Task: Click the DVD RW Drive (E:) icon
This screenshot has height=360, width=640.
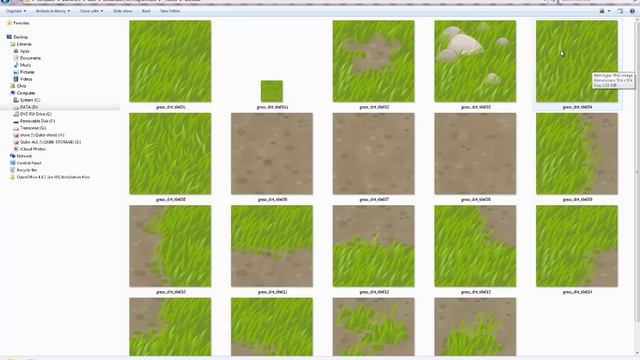Action: [x=16, y=114]
